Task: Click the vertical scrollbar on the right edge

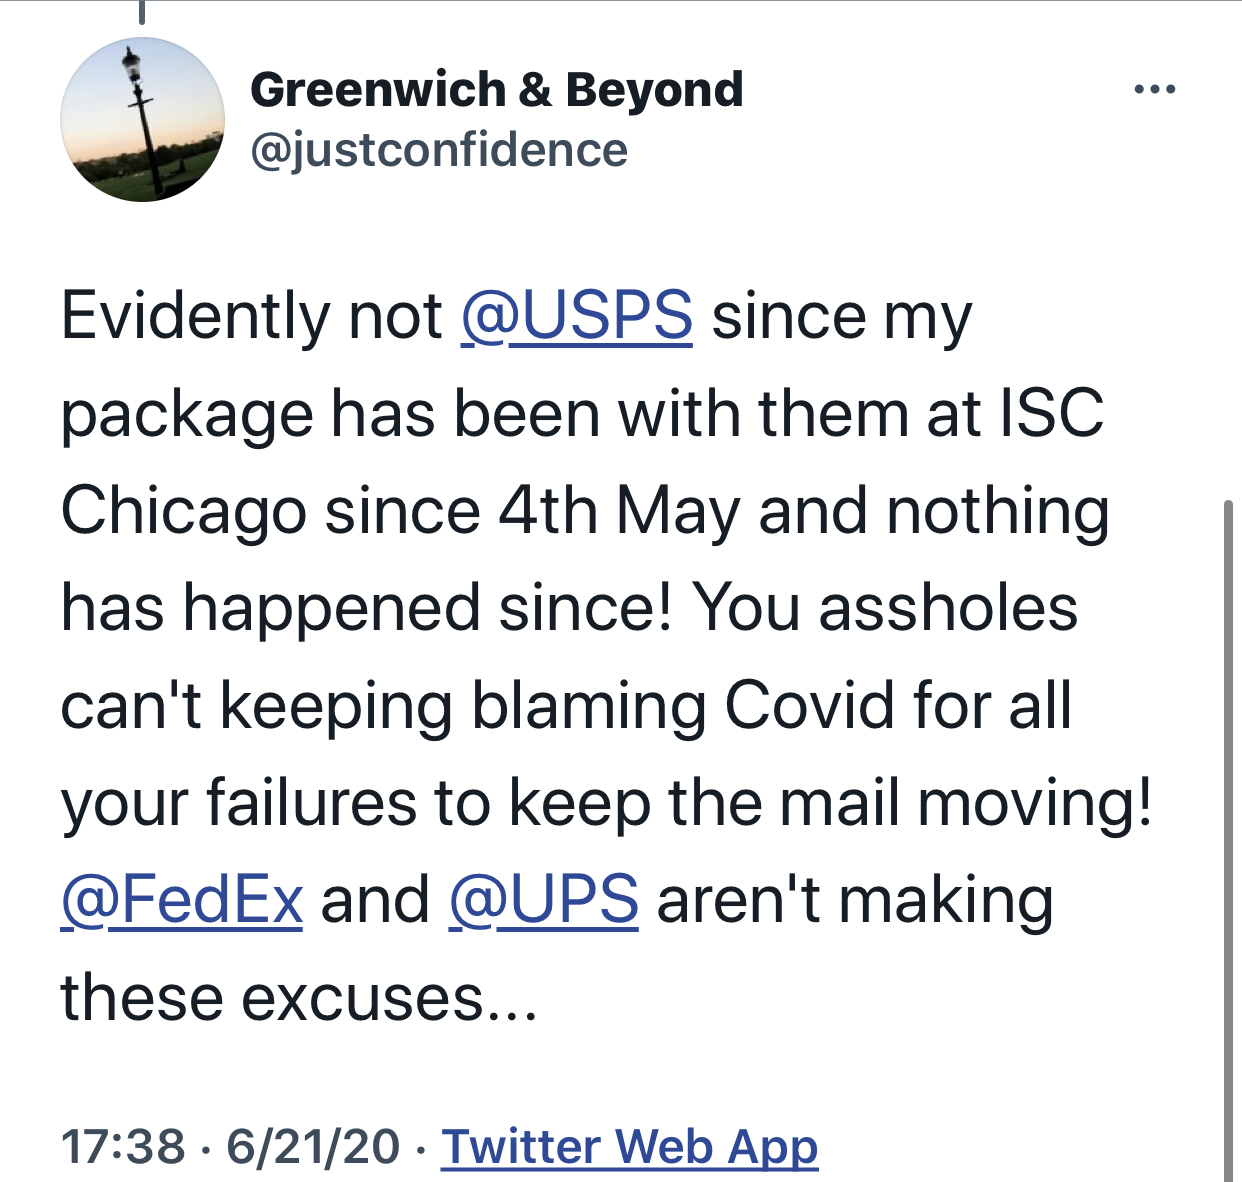Action: pos(1229,840)
